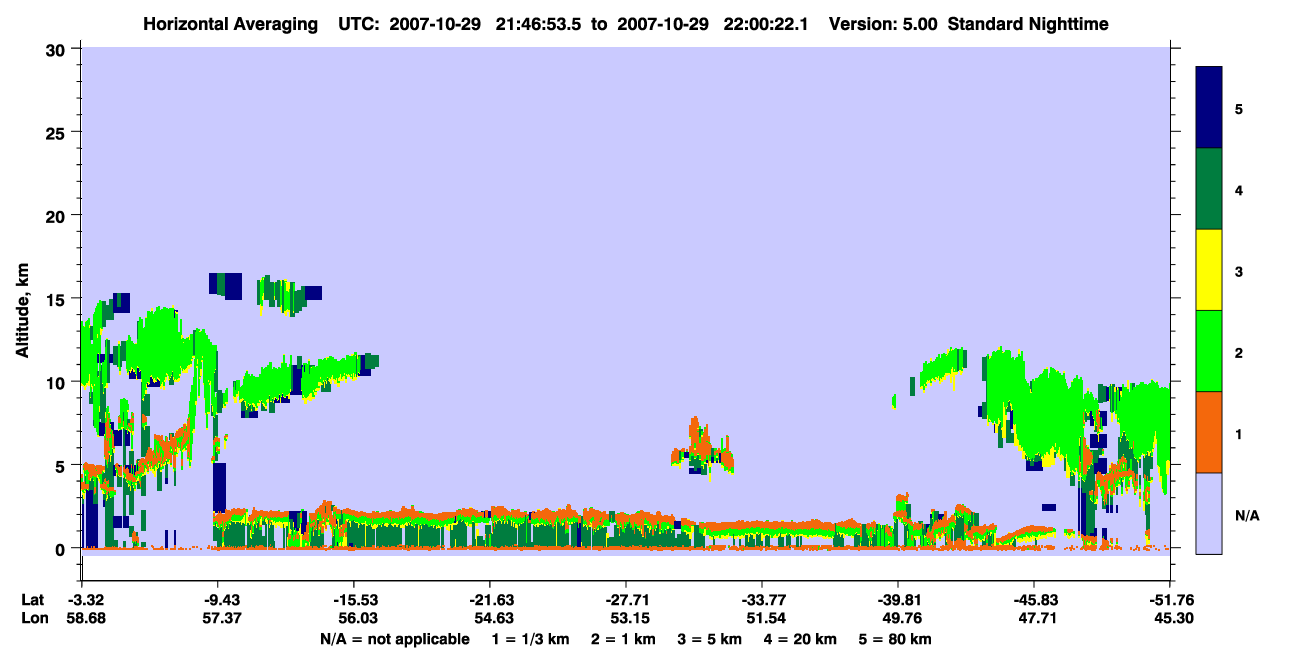Click latitude value -51.76

click(x=1170, y=600)
